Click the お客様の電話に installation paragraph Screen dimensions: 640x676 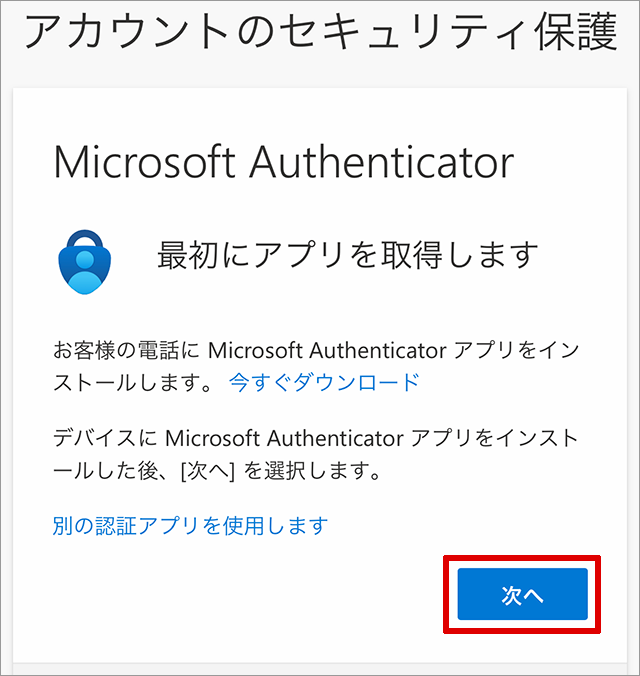click(316, 366)
